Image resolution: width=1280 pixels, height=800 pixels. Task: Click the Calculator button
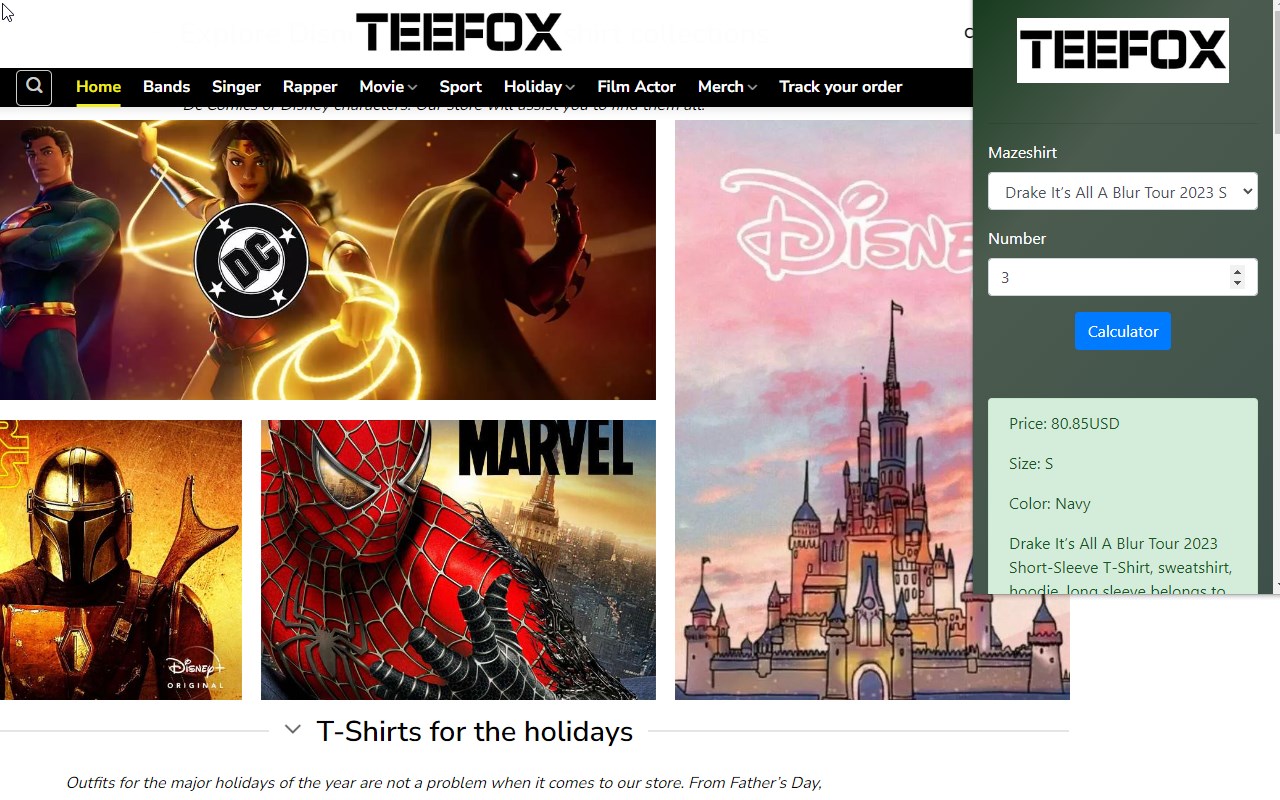click(1122, 331)
